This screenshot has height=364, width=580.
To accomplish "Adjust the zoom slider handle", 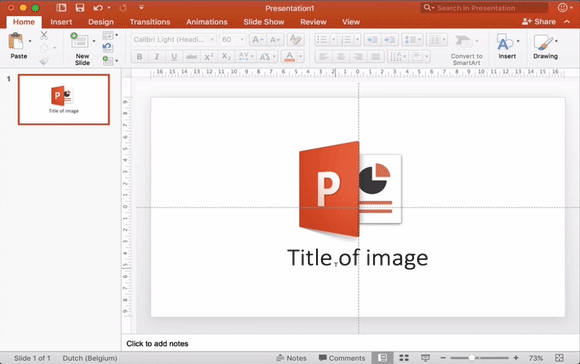I will point(472,358).
